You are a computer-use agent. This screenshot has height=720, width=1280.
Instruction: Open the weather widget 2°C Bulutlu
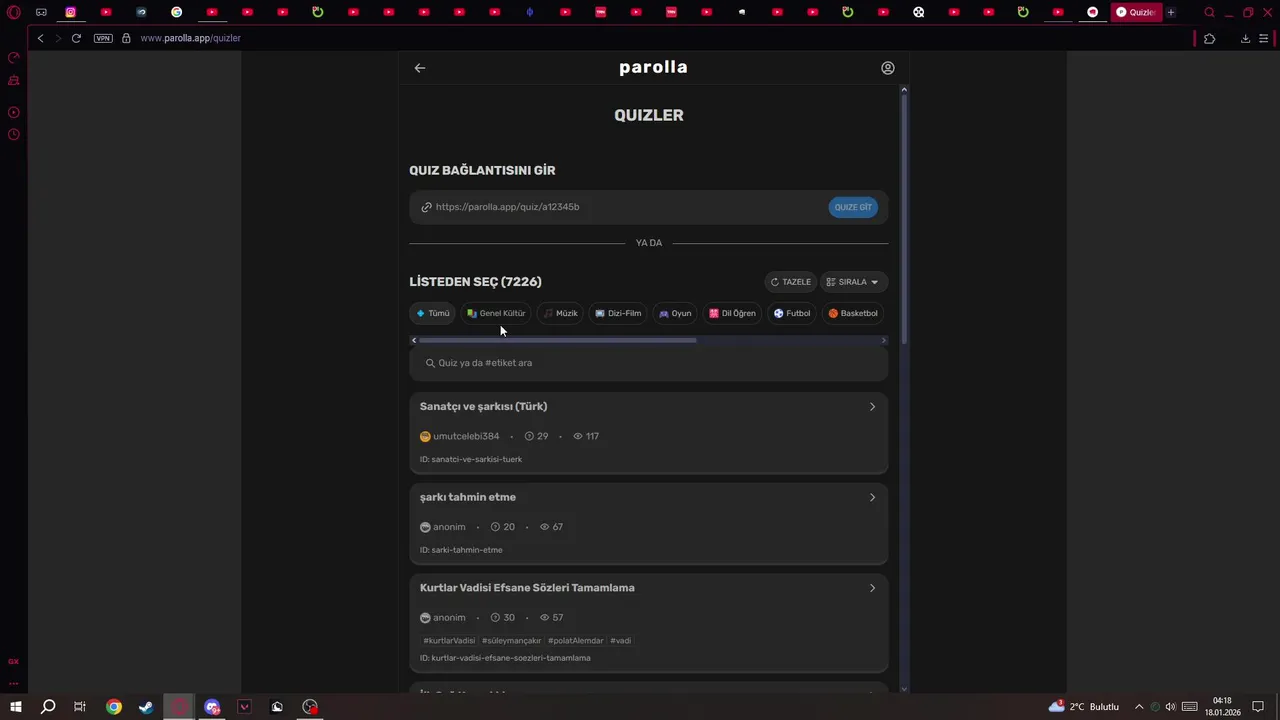pos(1083,707)
